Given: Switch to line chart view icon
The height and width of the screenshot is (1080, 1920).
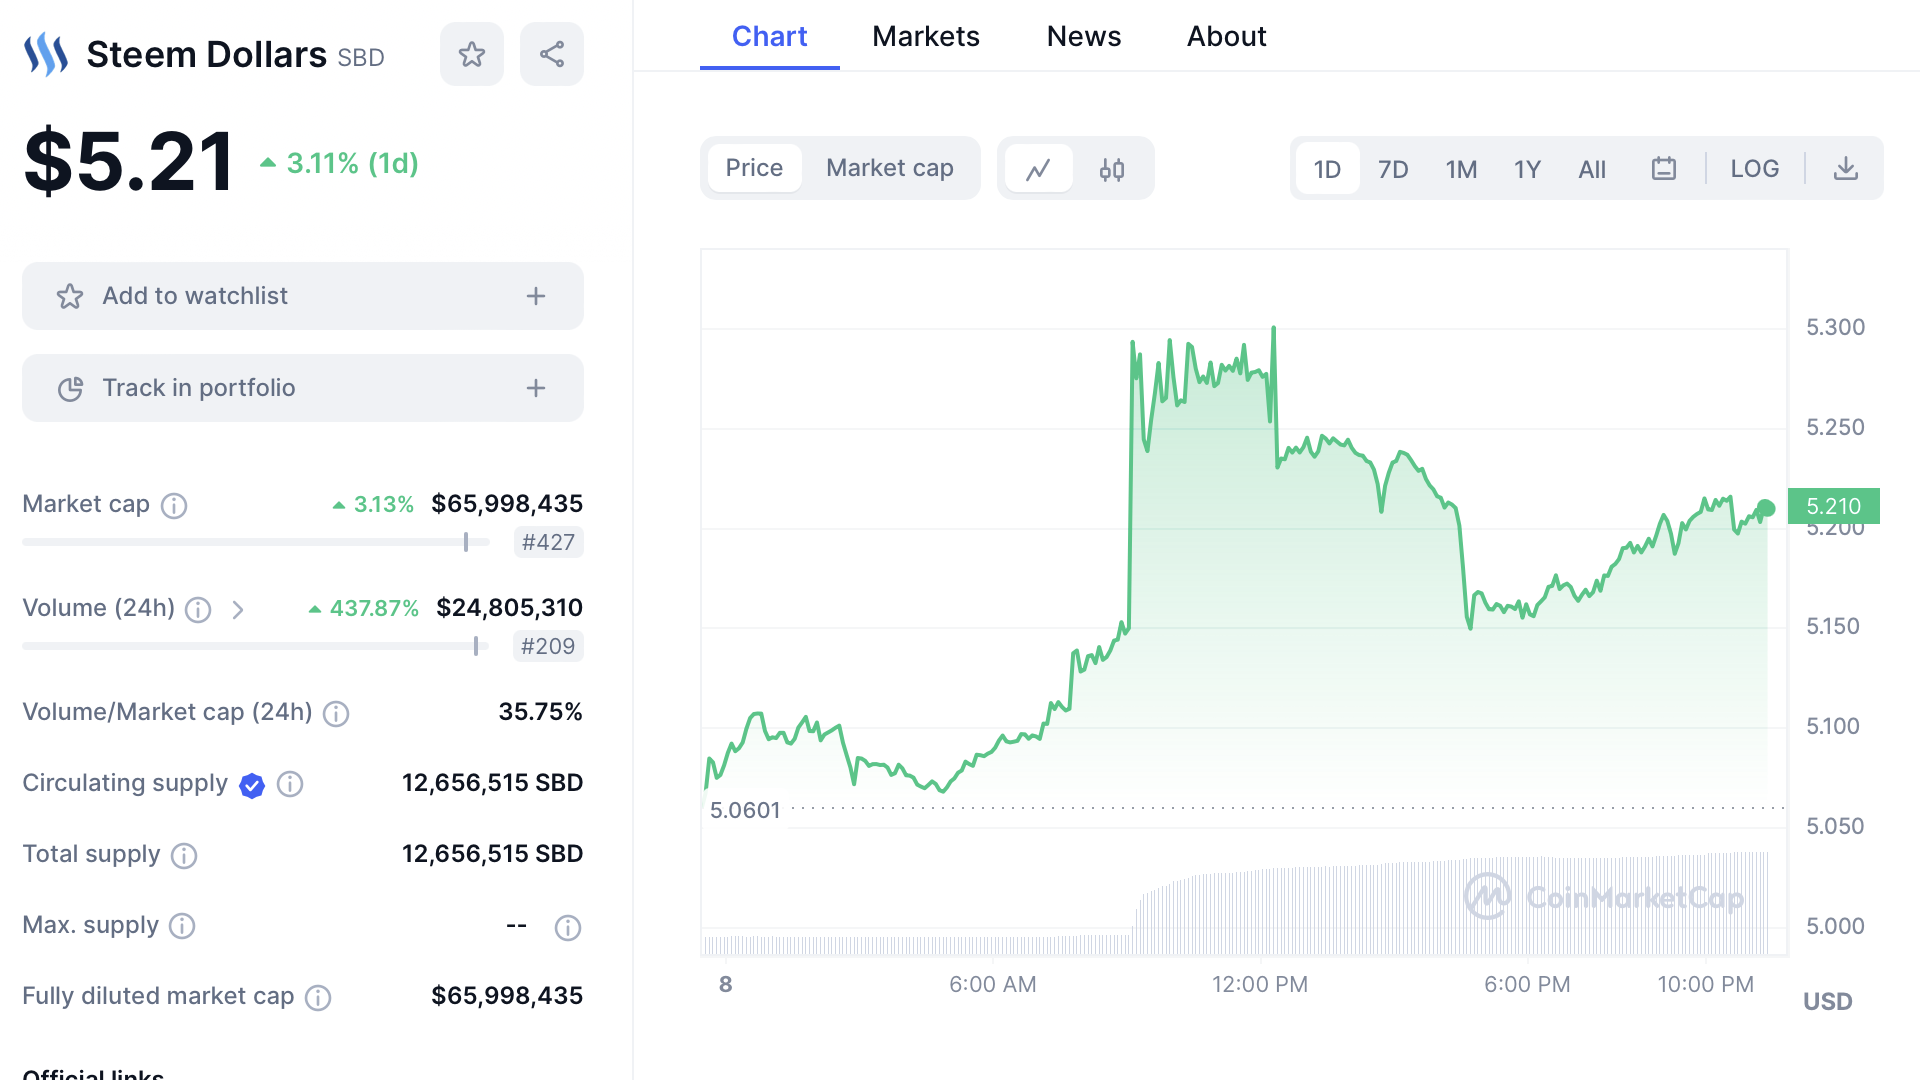Looking at the screenshot, I should [1038, 169].
